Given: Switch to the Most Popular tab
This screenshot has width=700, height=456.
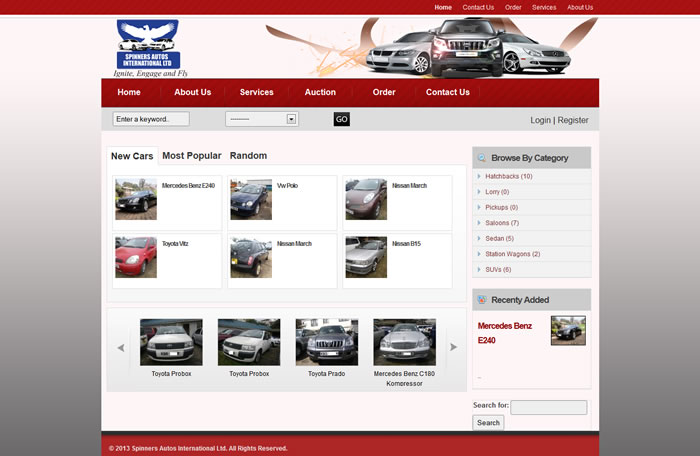Looking at the screenshot, I should [x=191, y=156].
